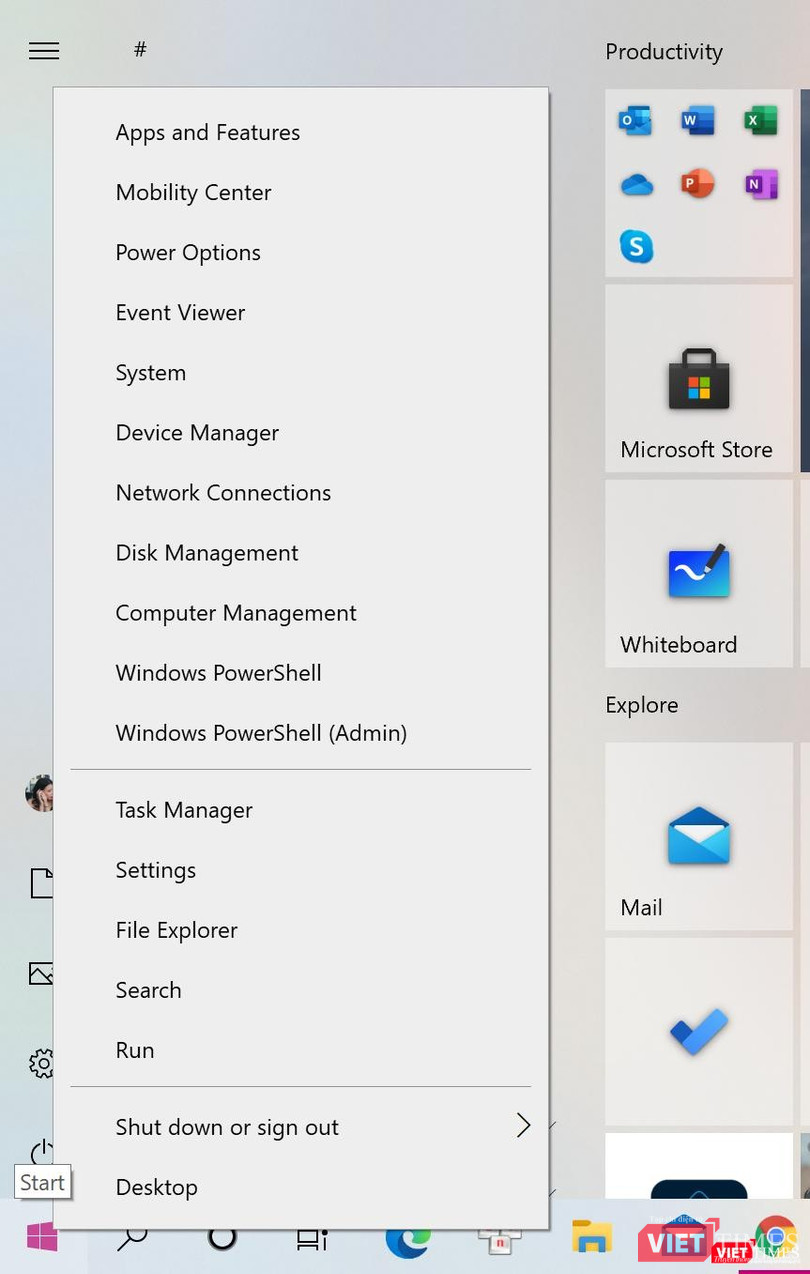Open PowerPoint from the Productivity tiles
The image size is (810, 1274).
click(x=698, y=185)
